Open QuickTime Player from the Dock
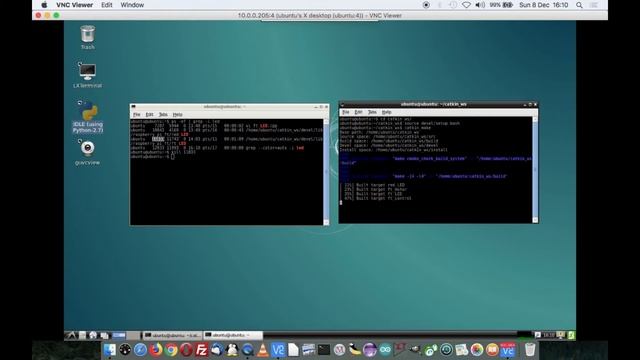The height and width of the screenshot is (360, 640). click(x=247, y=350)
